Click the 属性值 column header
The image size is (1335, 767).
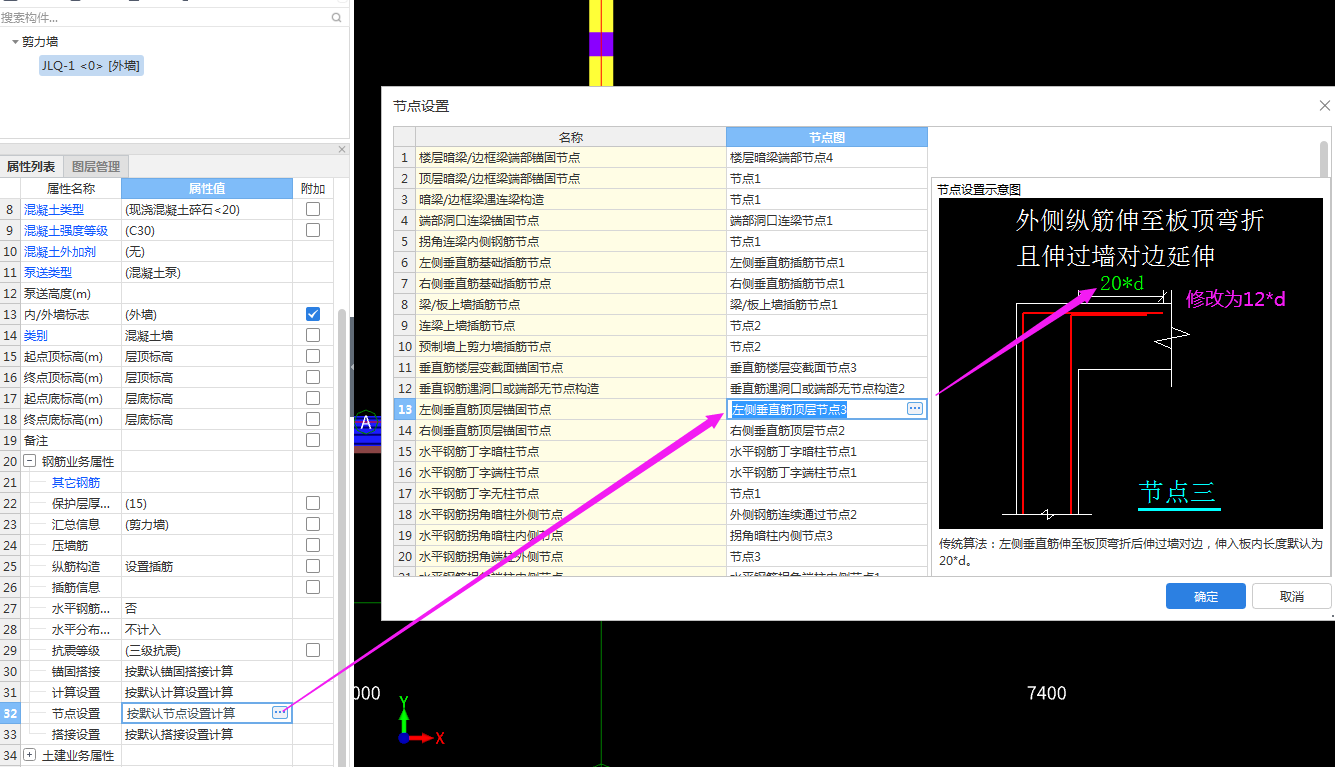pyautogui.click(x=207, y=188)
